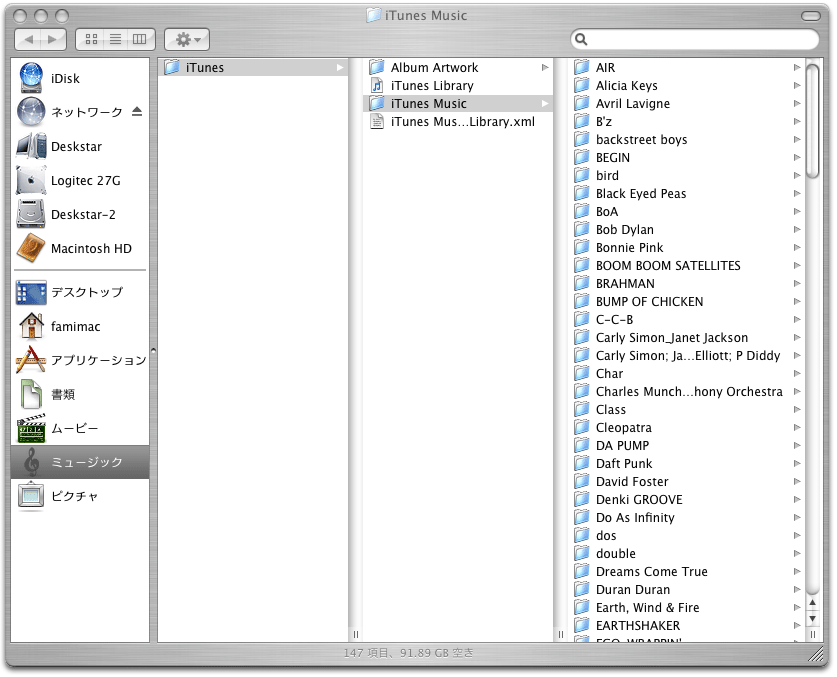Image resolution: width=837 pixels, height=677 pixels.
Task: Select the iTunes folder in first column
Action: 252,68
